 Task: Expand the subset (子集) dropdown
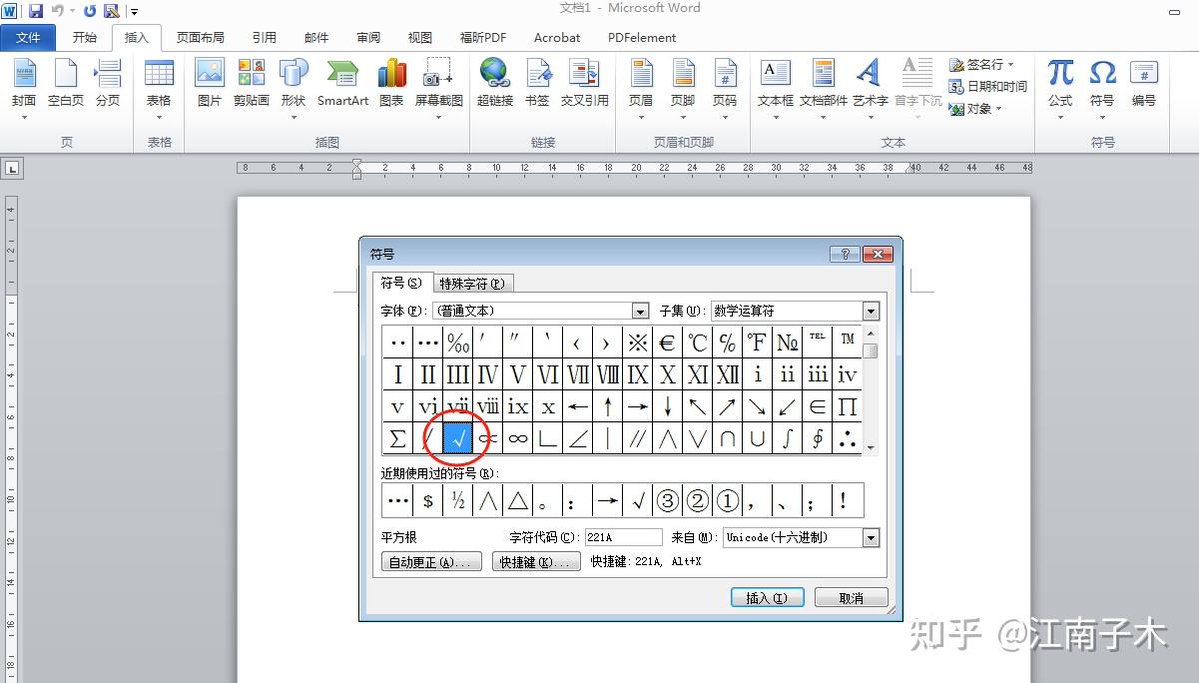871,311
